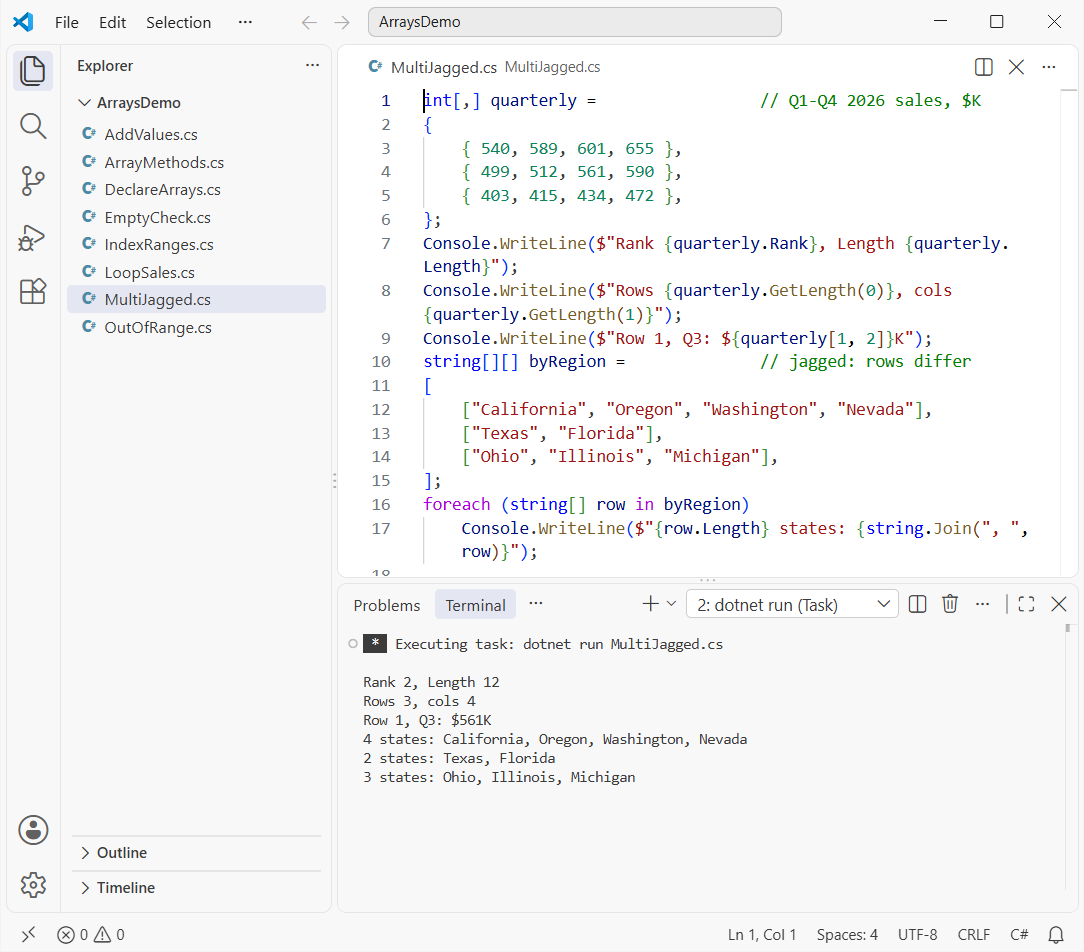Click the 'Rank 2, Length 12' terminal output
This screenshot has height=952, width=1084.
coord(431,682)
